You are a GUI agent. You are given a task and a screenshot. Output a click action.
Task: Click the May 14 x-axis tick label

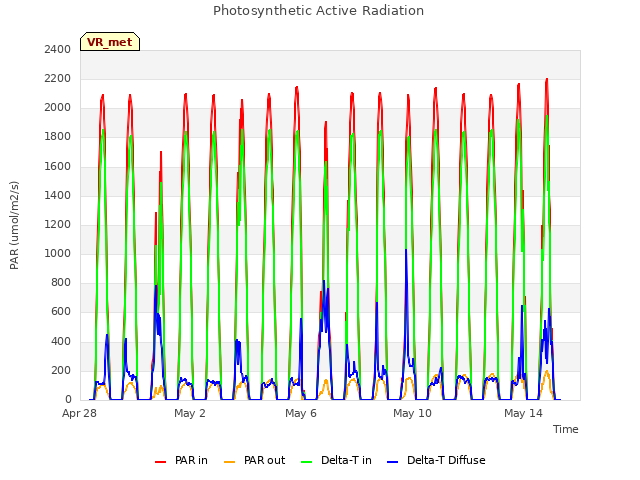(523, 413)
